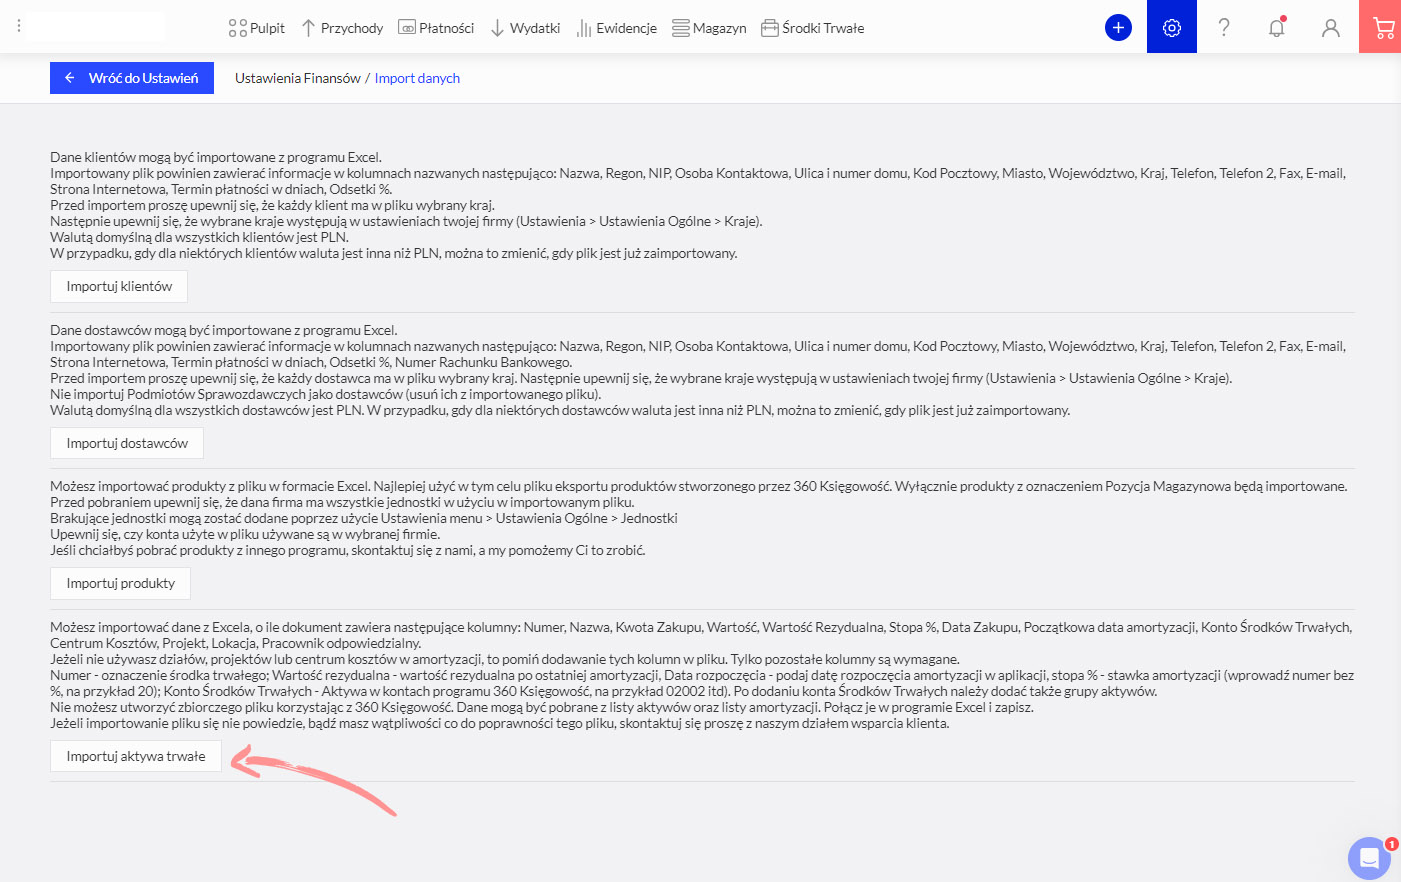Open the shopping cart icon
The height and width of the screenshot is (882, 1401).
pos(1384,27)
